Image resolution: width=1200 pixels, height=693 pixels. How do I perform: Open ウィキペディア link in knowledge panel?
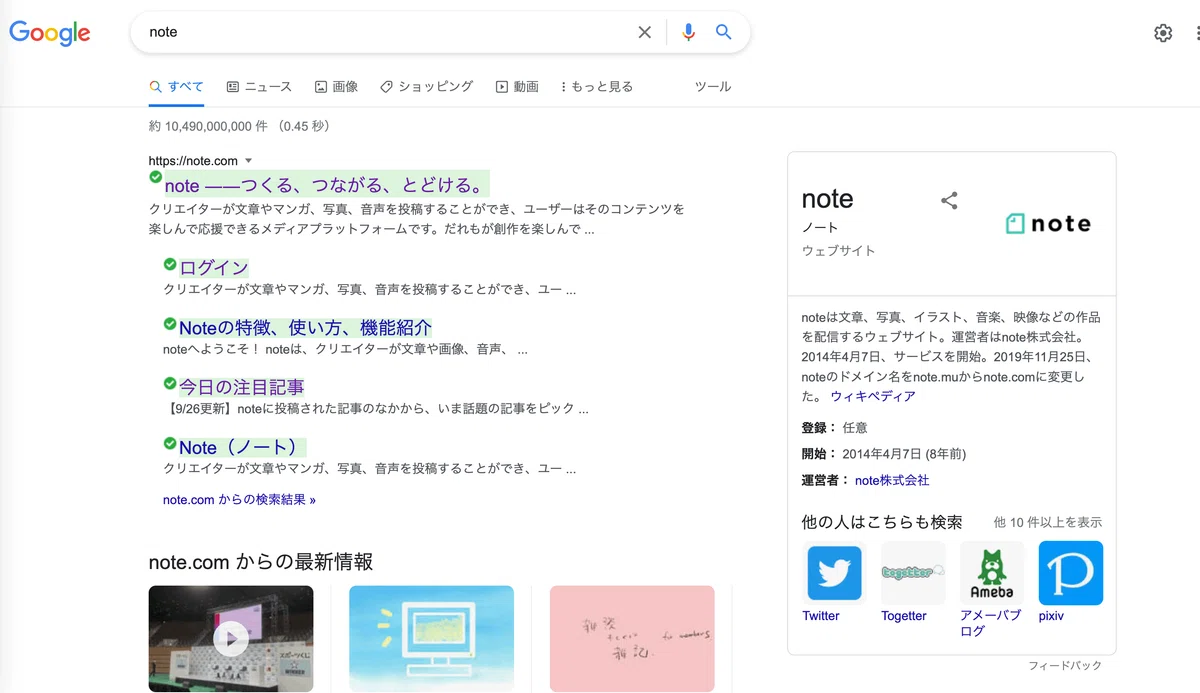873,396
